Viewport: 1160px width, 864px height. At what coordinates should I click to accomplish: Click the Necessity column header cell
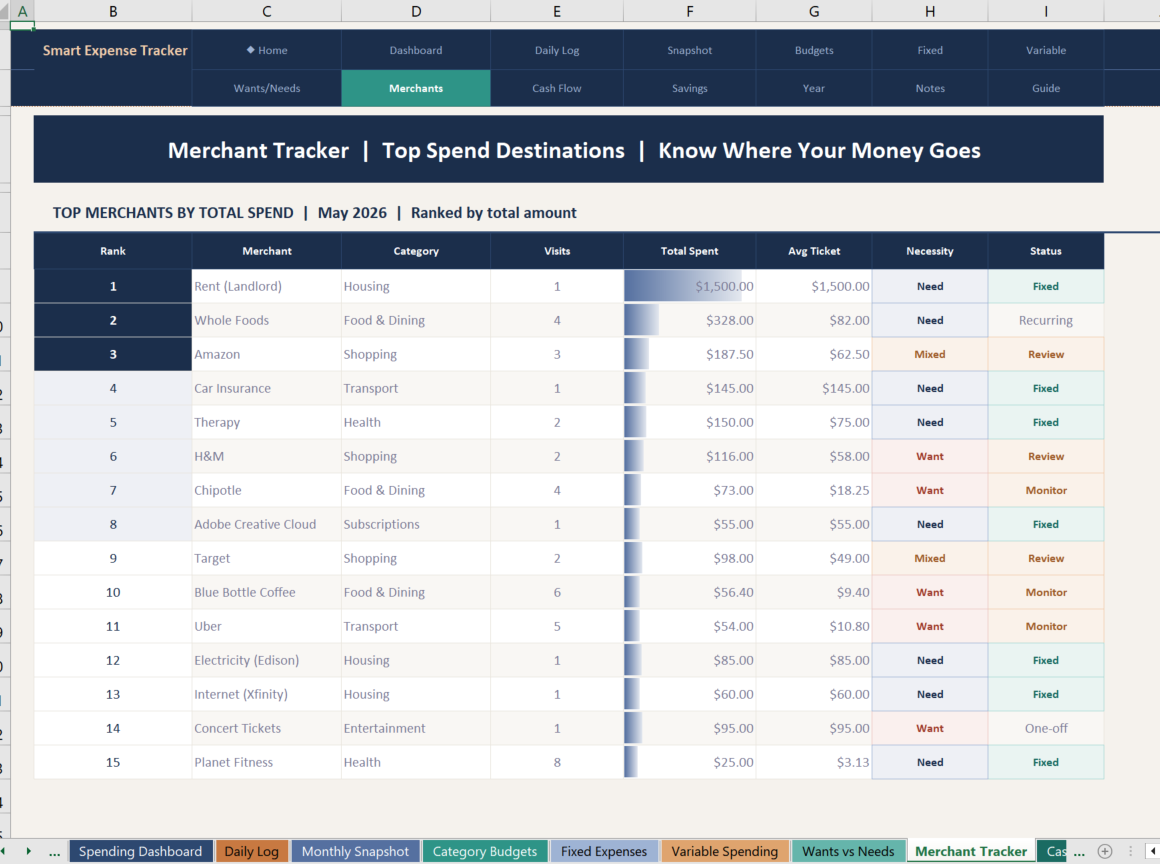click(x=930, y=251)
